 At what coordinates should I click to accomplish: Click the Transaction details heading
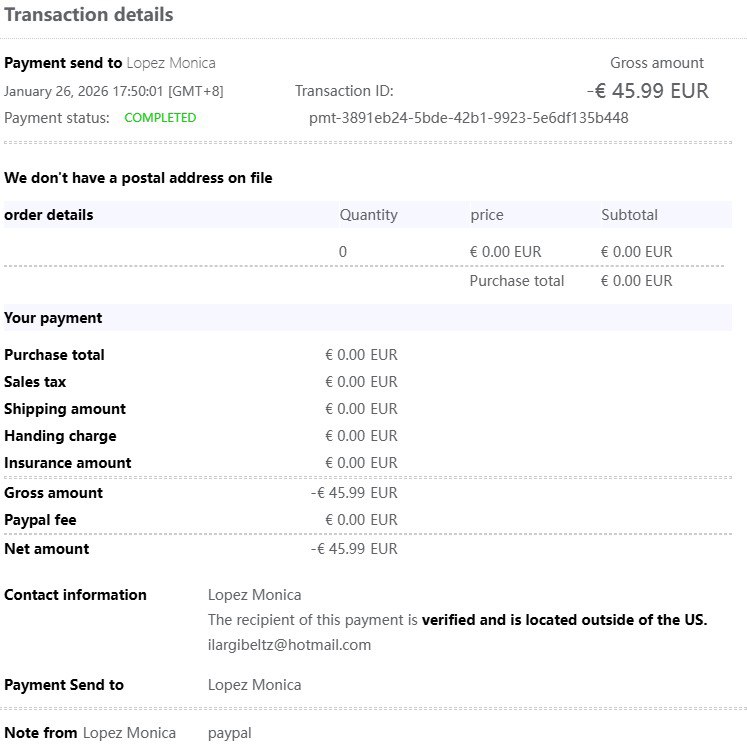(89, 15)
